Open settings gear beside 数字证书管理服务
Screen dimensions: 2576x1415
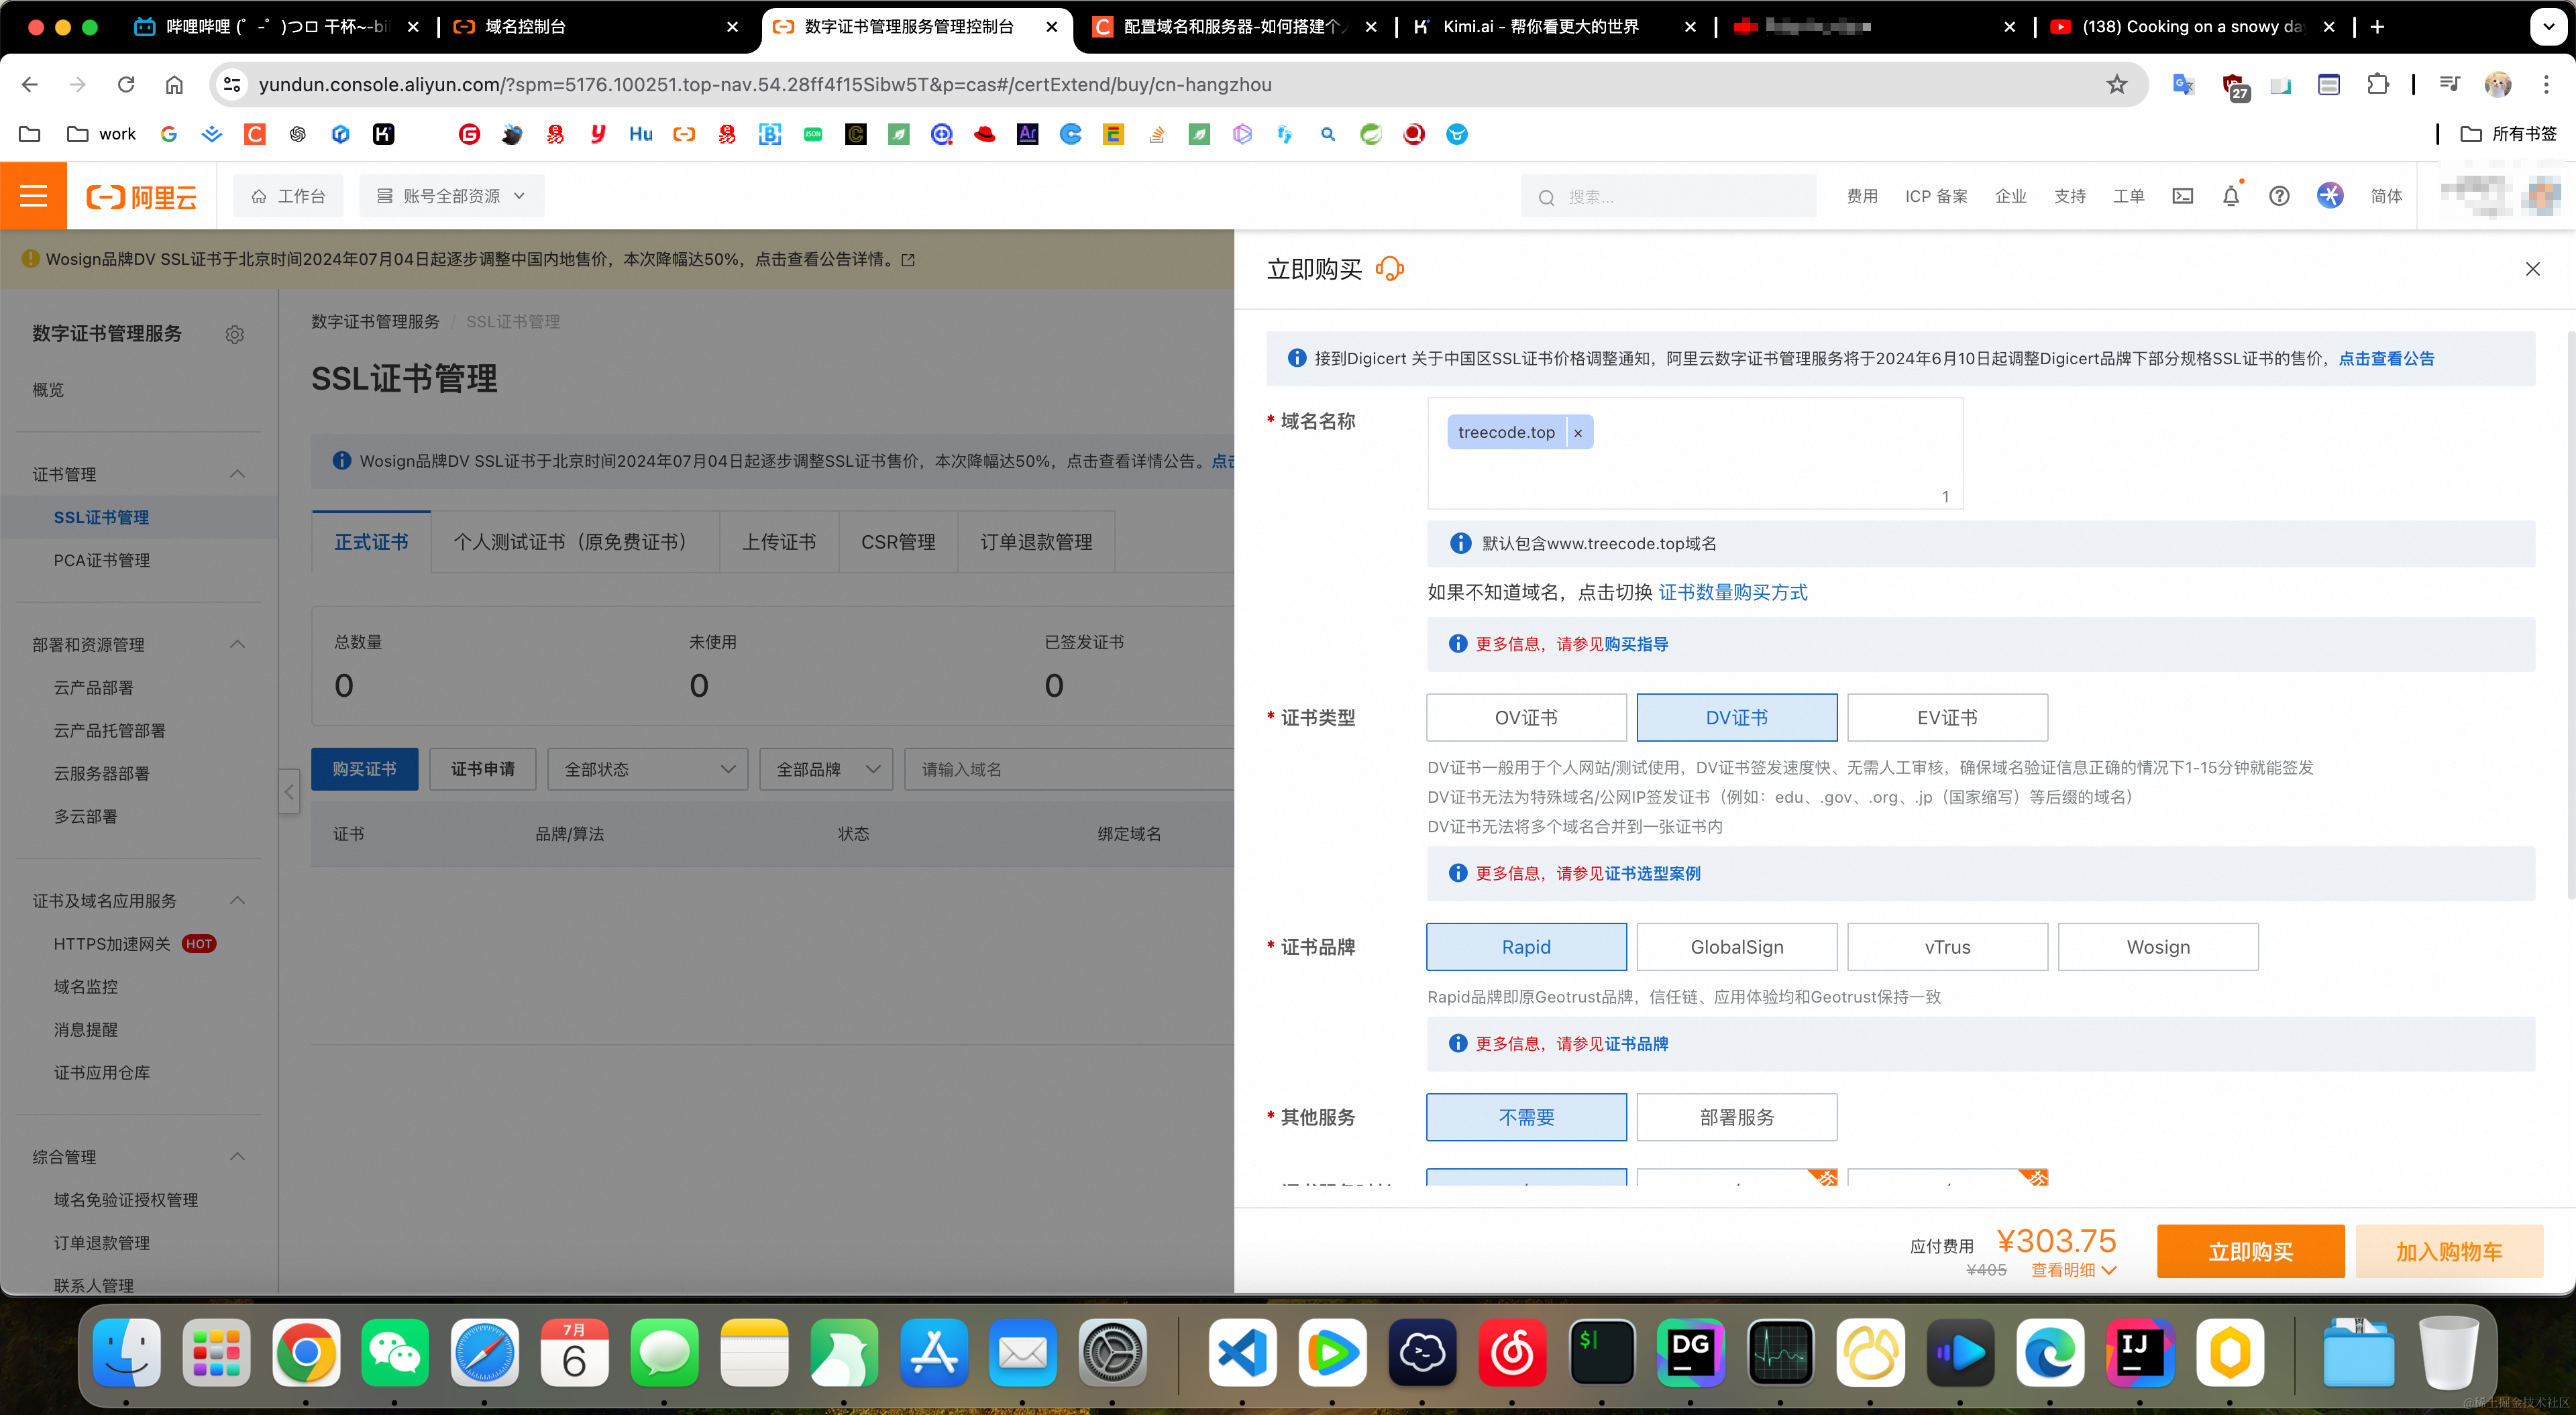[x=235, y=334]
